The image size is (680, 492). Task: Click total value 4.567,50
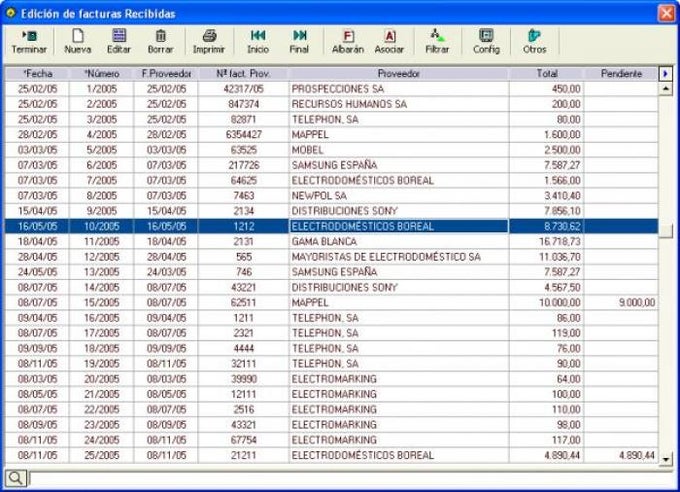546,287
